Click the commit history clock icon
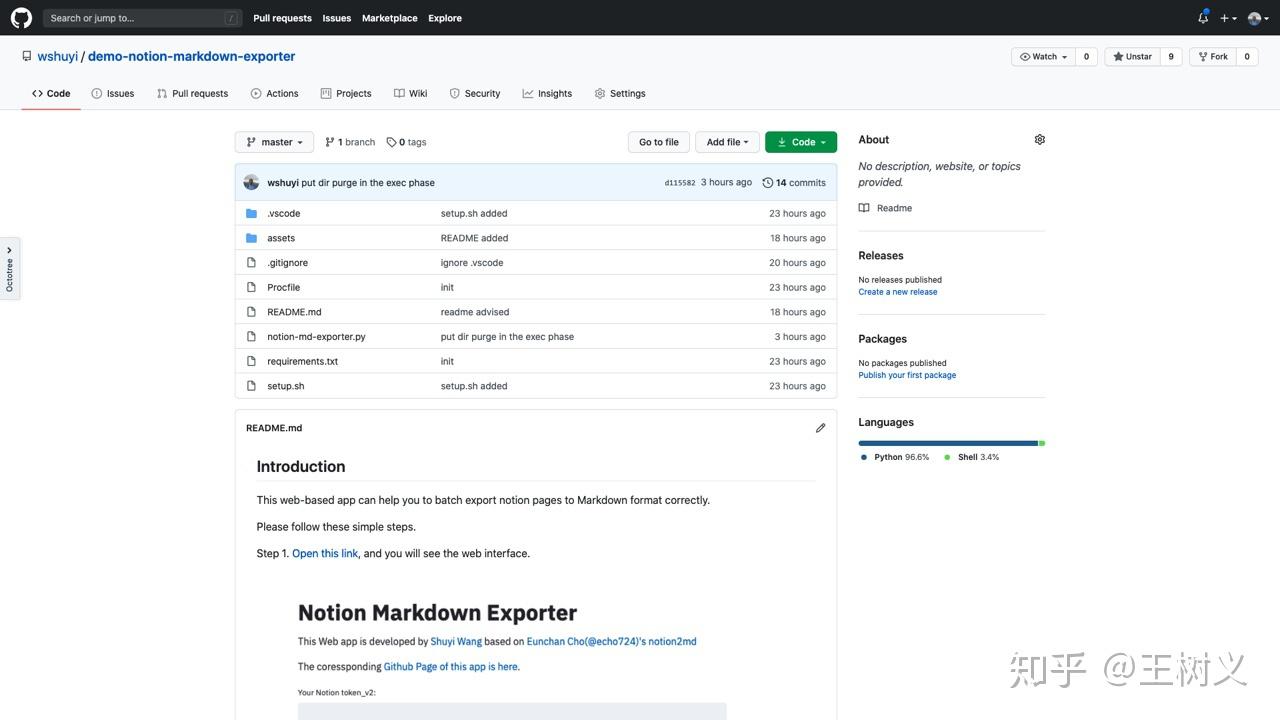The height and width of the screenshot is (720, 1280). click(768, 182)
